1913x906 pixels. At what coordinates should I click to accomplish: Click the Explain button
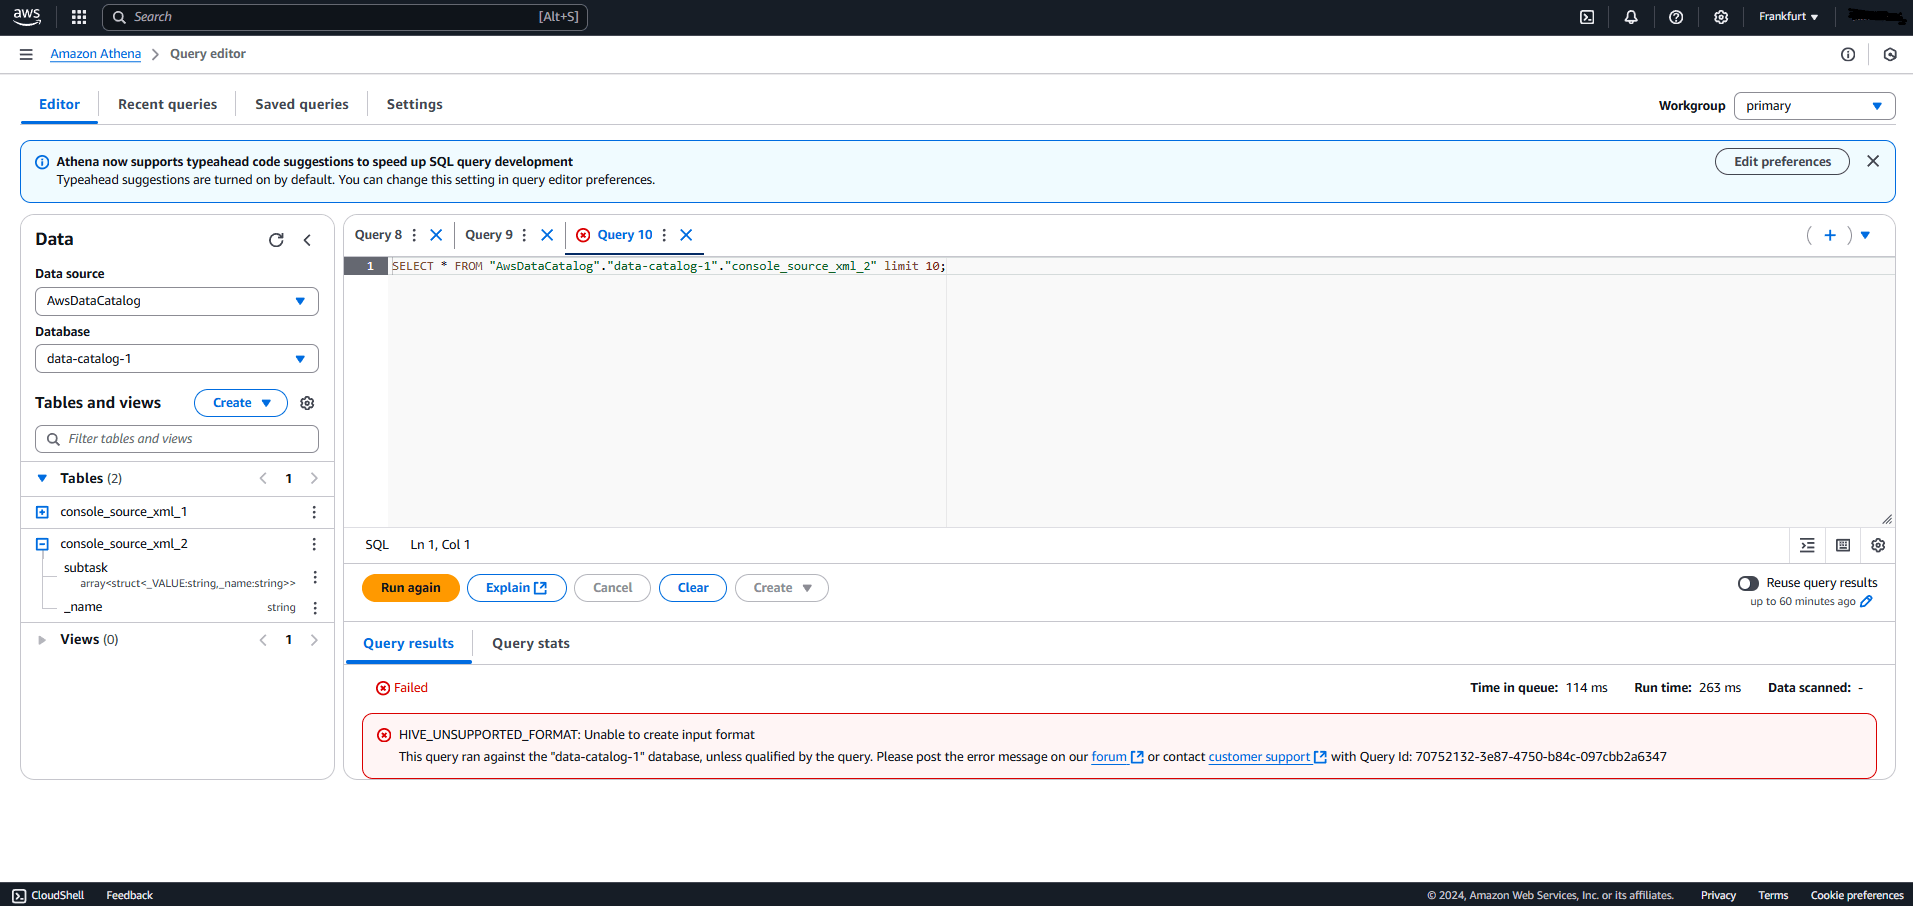tap(517, 588)
